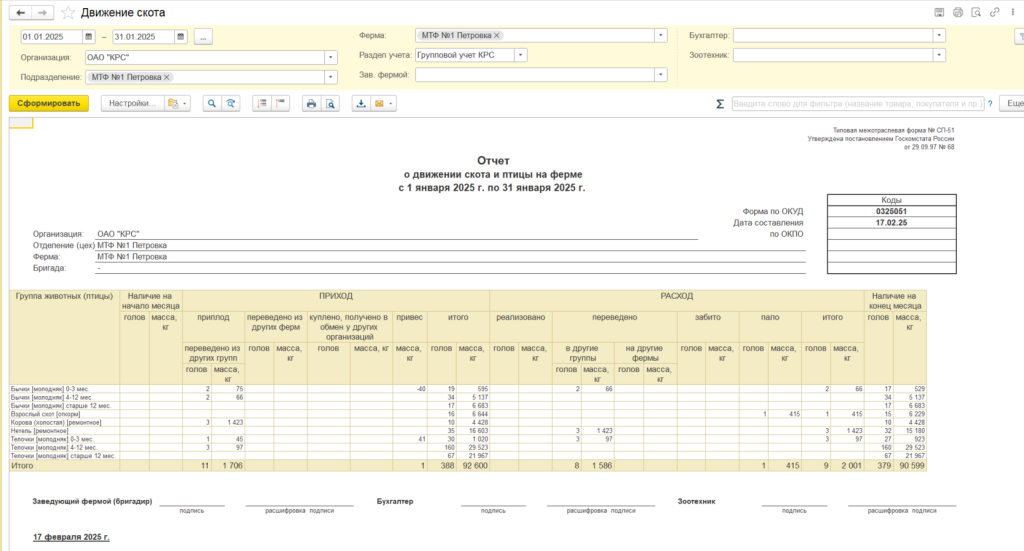Expand the Подразделение dropdown
Screen dimensions: 1024x551
click(x=330, y=77)
